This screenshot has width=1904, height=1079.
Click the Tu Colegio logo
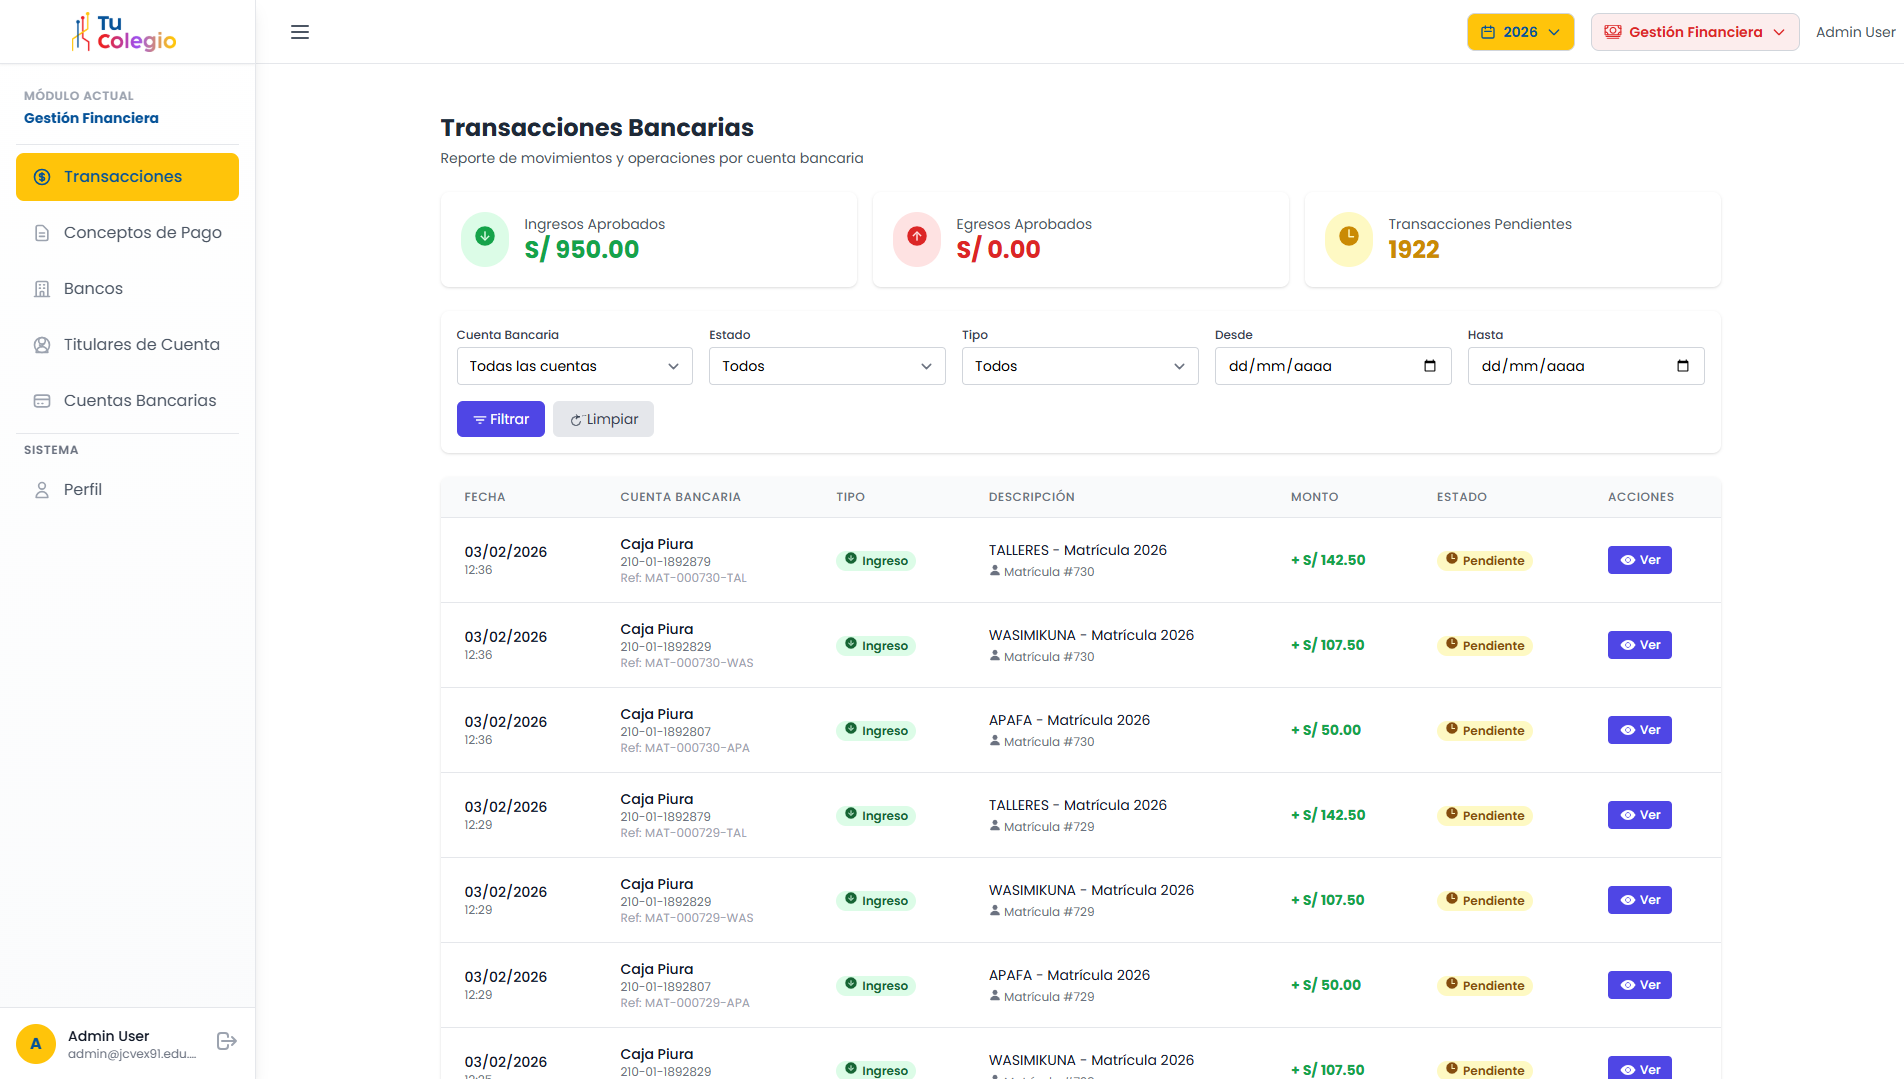coord(126,32)
